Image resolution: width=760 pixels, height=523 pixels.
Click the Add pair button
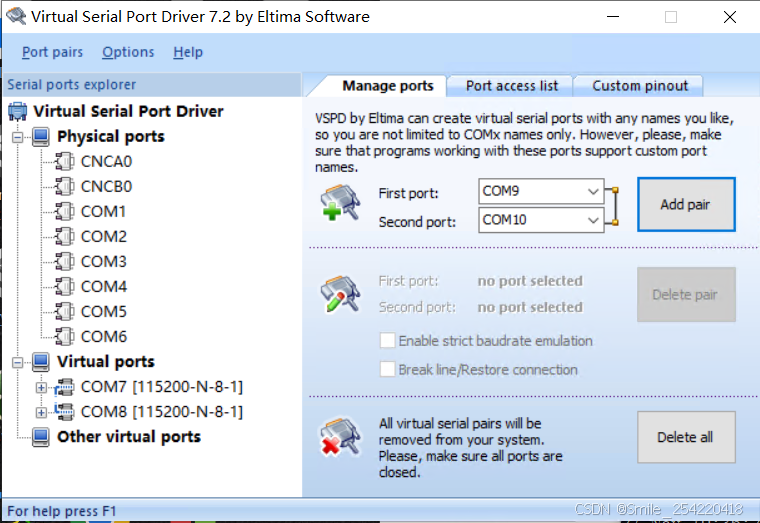(x=686, y=205)
